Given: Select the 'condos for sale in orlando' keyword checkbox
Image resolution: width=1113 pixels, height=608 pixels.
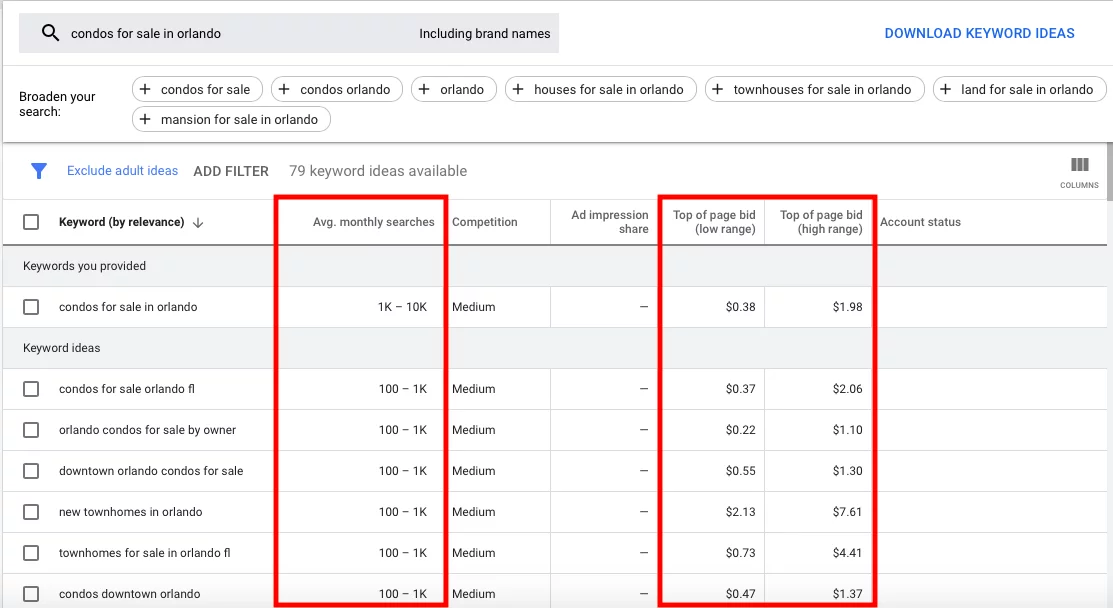Looking at the screenshot, I should point(30,307).
